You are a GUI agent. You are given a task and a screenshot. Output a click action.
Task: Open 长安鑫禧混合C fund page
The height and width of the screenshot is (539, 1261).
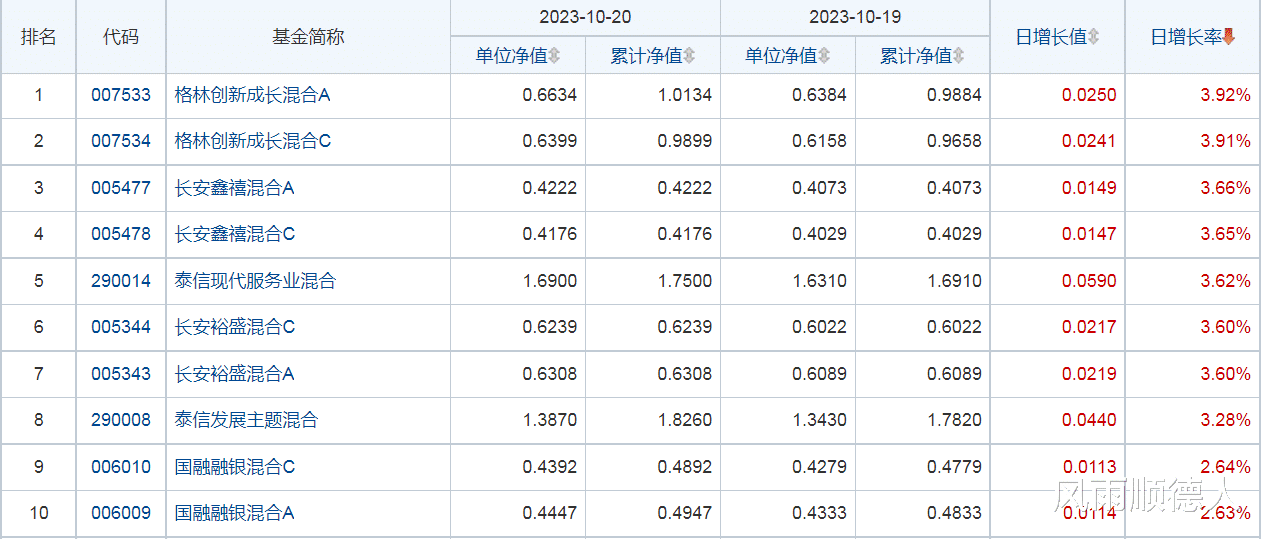click(x=235, y=234)
